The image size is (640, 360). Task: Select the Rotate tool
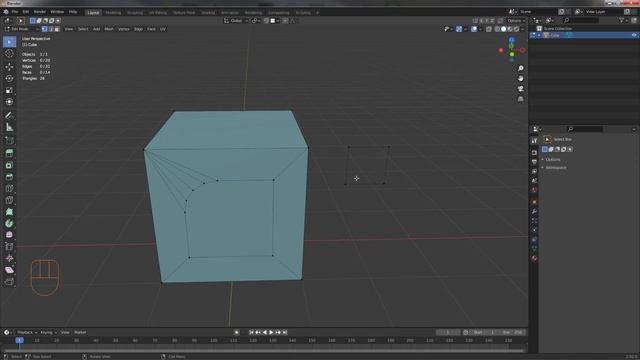point(9,78)
